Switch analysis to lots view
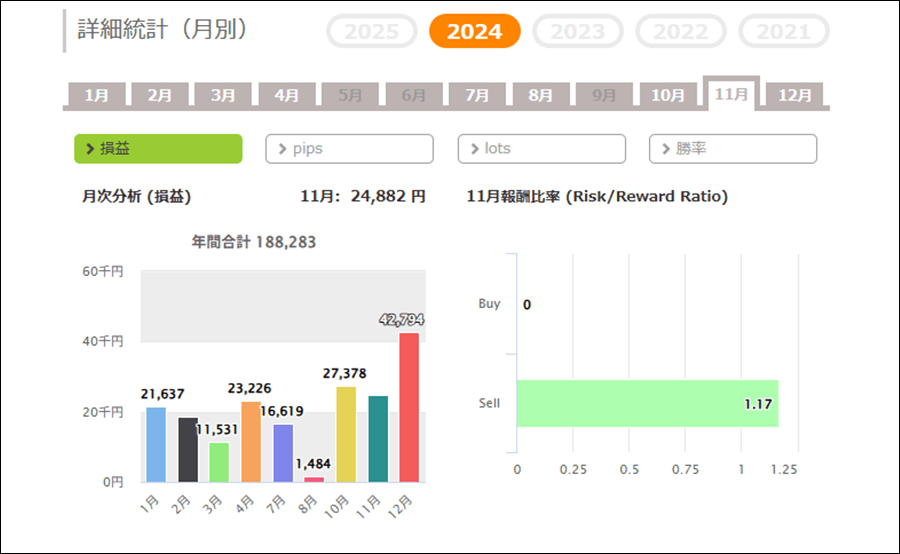This screenshot has height=554, width=900. (x=541, y=149)
